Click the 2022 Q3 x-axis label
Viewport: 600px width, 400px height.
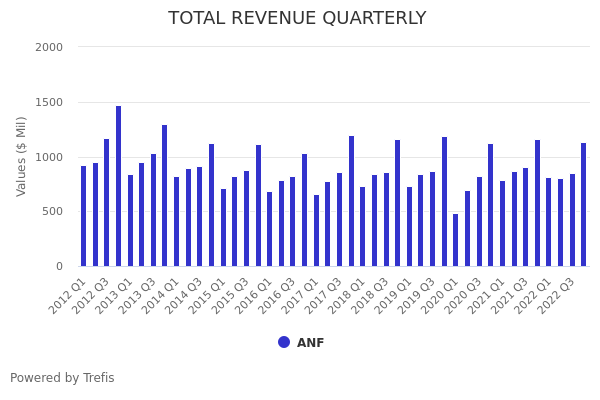pos(558,294)
